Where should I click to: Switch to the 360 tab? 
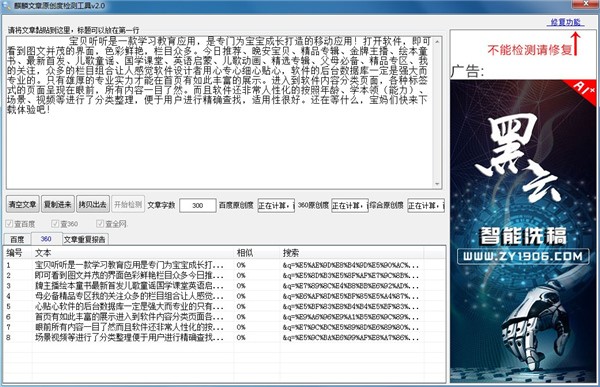click(x=46, y=238)
